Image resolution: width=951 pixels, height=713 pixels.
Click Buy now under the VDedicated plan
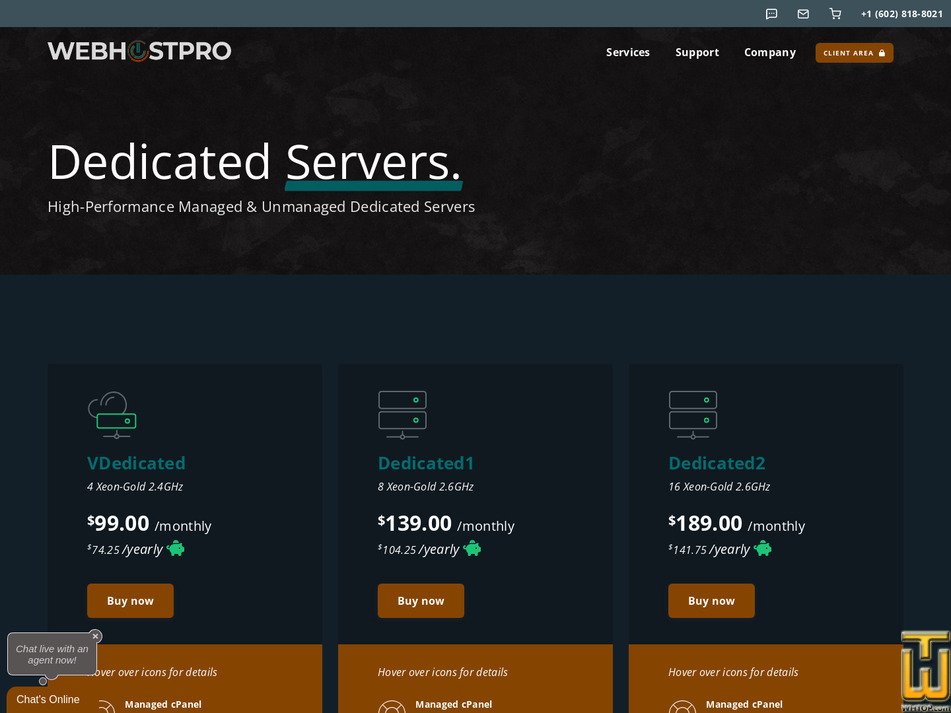130,600
